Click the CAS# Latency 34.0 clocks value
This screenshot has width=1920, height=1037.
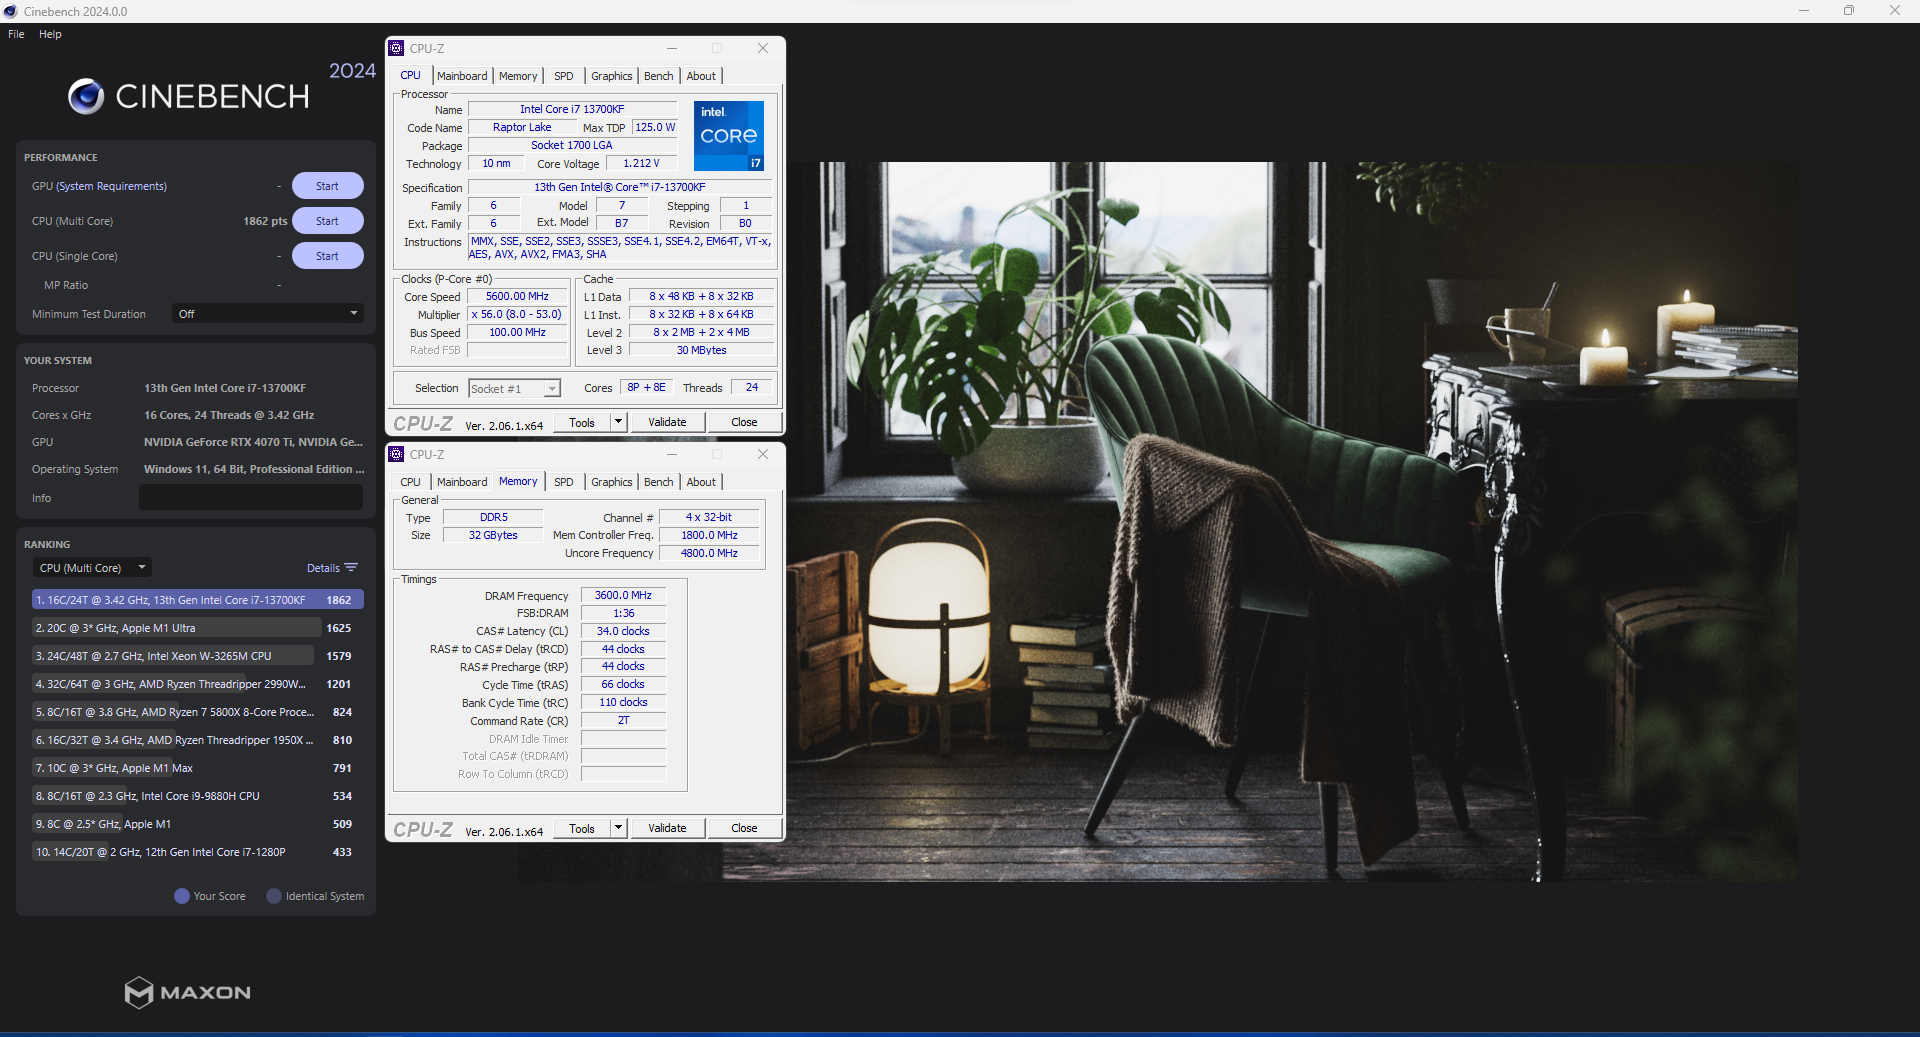pyautogui.click(x=623, y=631)
